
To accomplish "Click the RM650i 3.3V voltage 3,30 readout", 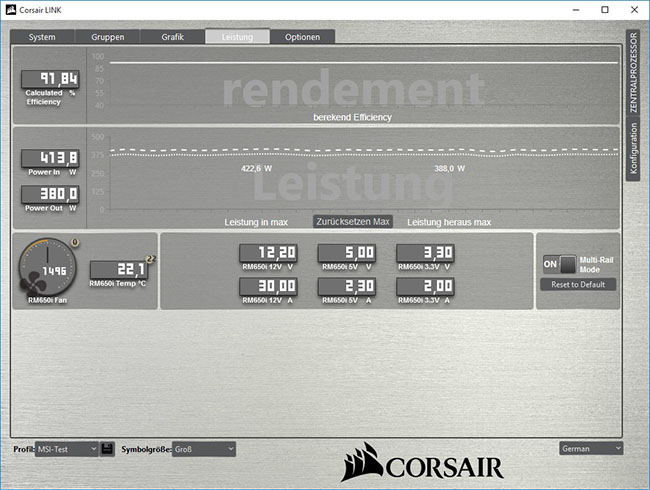I will pos(425,253).
